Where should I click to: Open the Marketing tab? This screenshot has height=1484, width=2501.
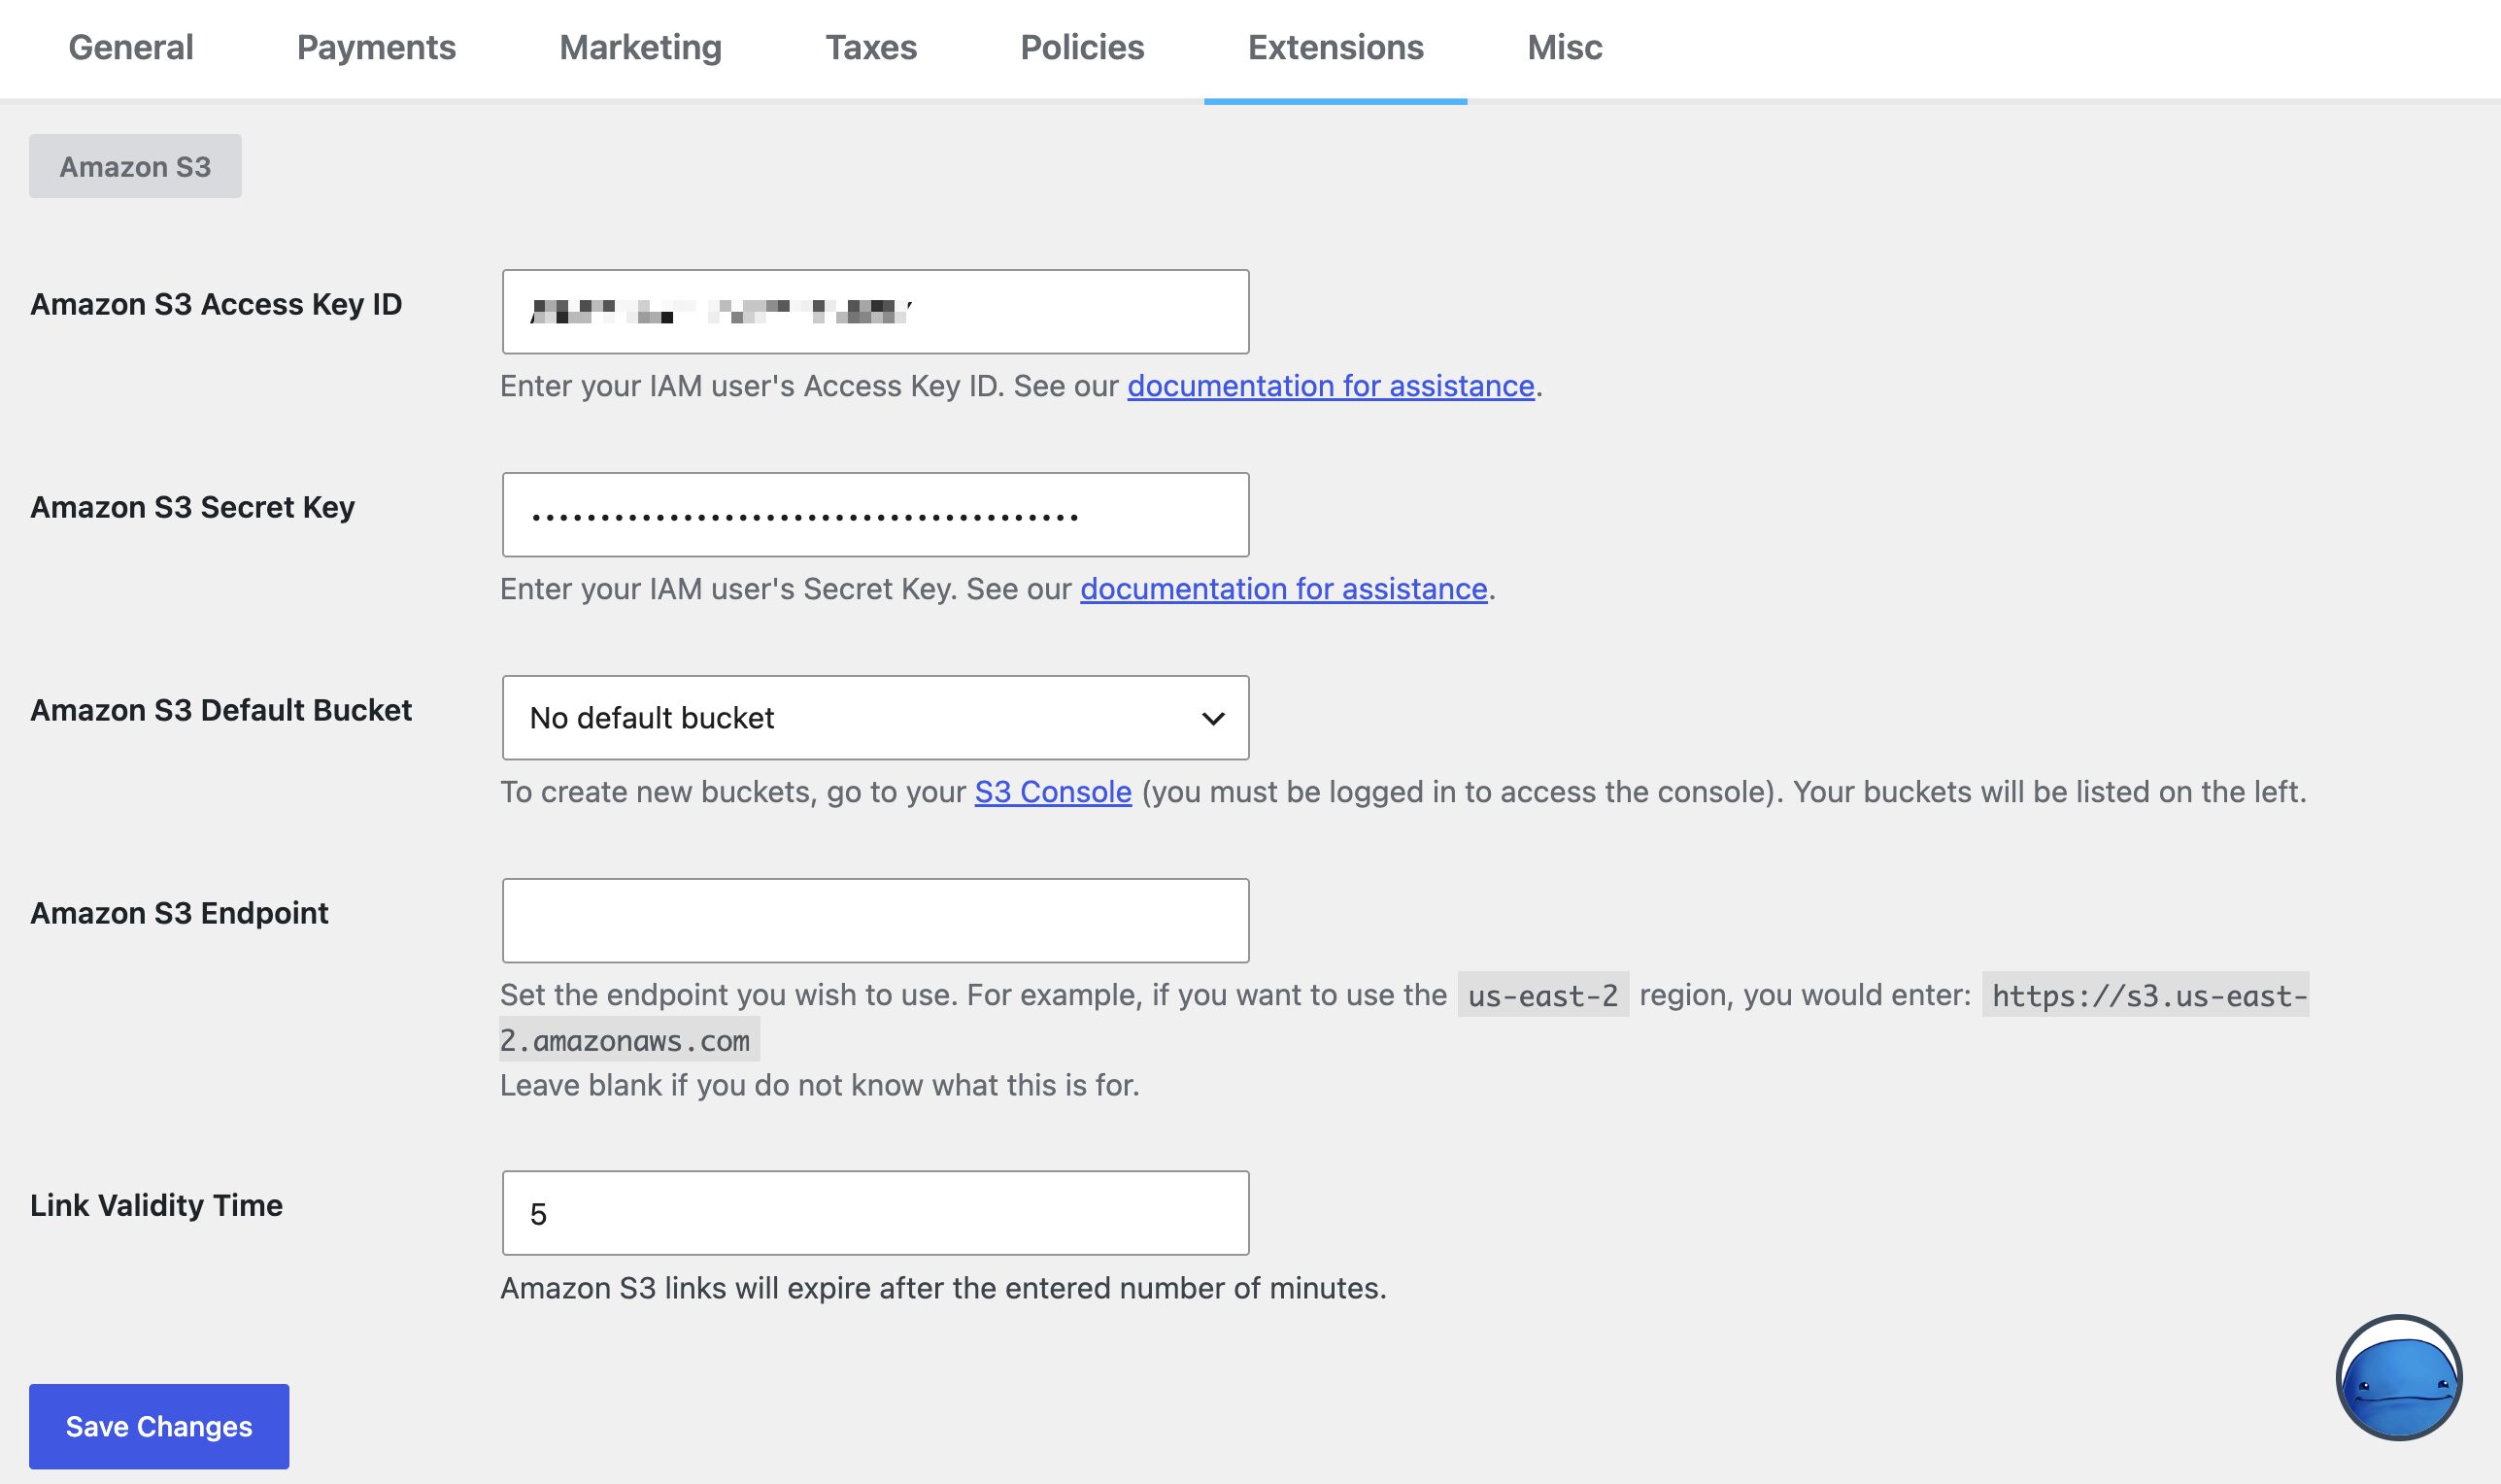click(640, 48)
